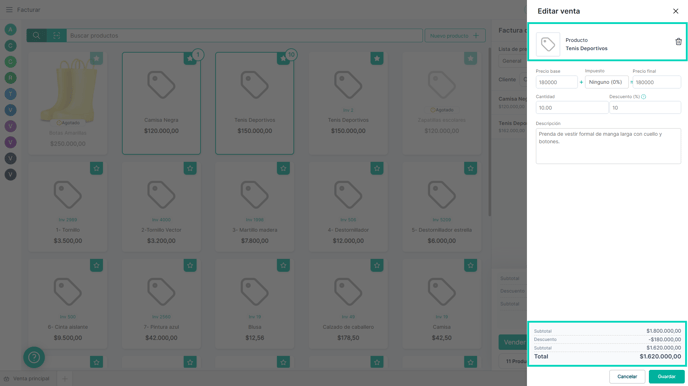
Task: Toggle favorite star on 4- Destornillador
Action: [x=377, y=168]
